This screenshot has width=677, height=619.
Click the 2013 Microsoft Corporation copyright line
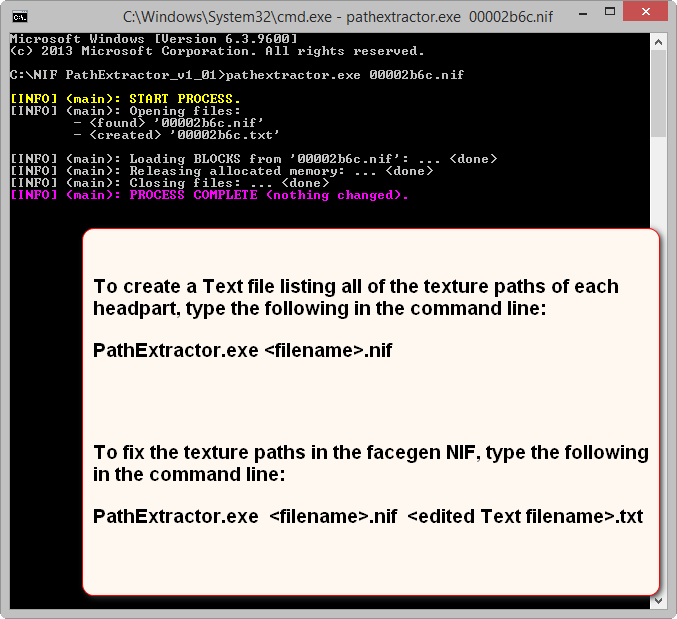[217, 51]
